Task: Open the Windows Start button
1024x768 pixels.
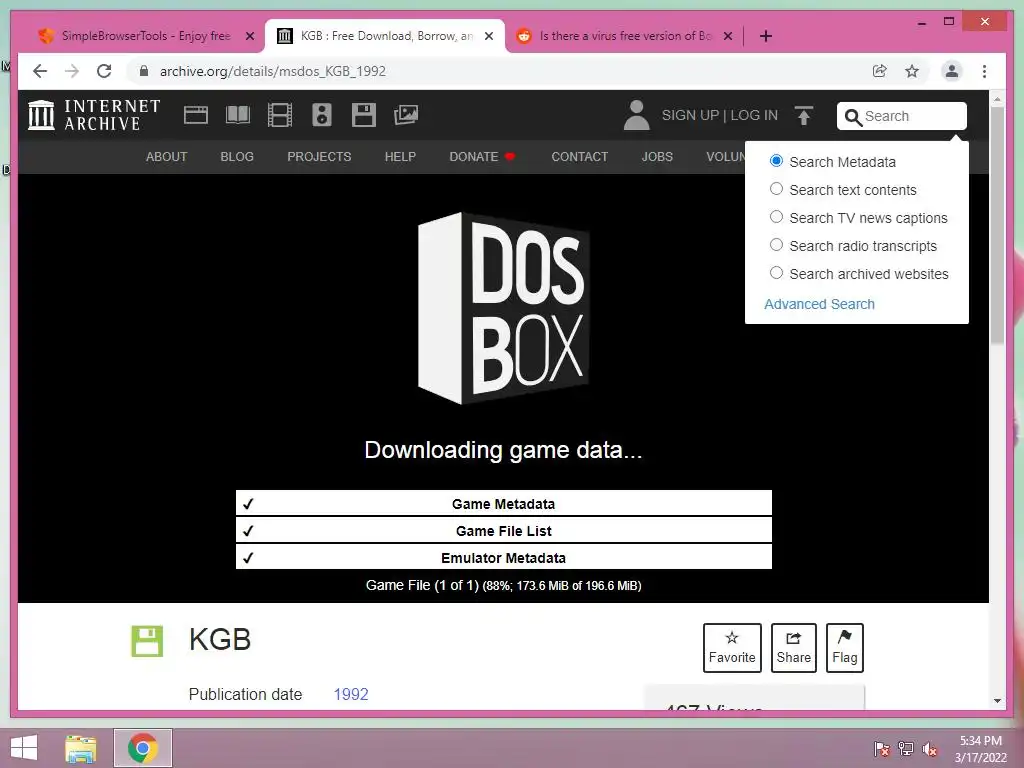Action: point(24,748)
